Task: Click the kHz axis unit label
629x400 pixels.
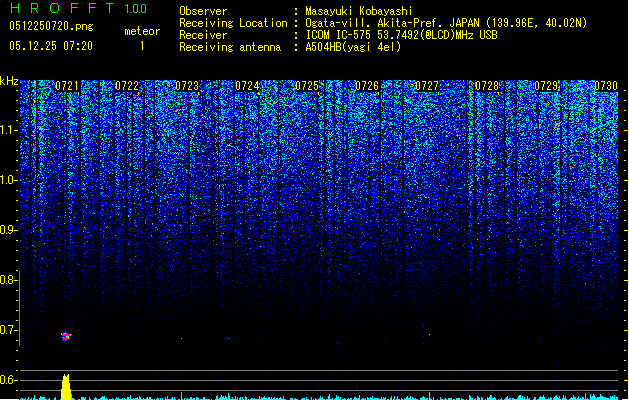Action: coord(9,81)
